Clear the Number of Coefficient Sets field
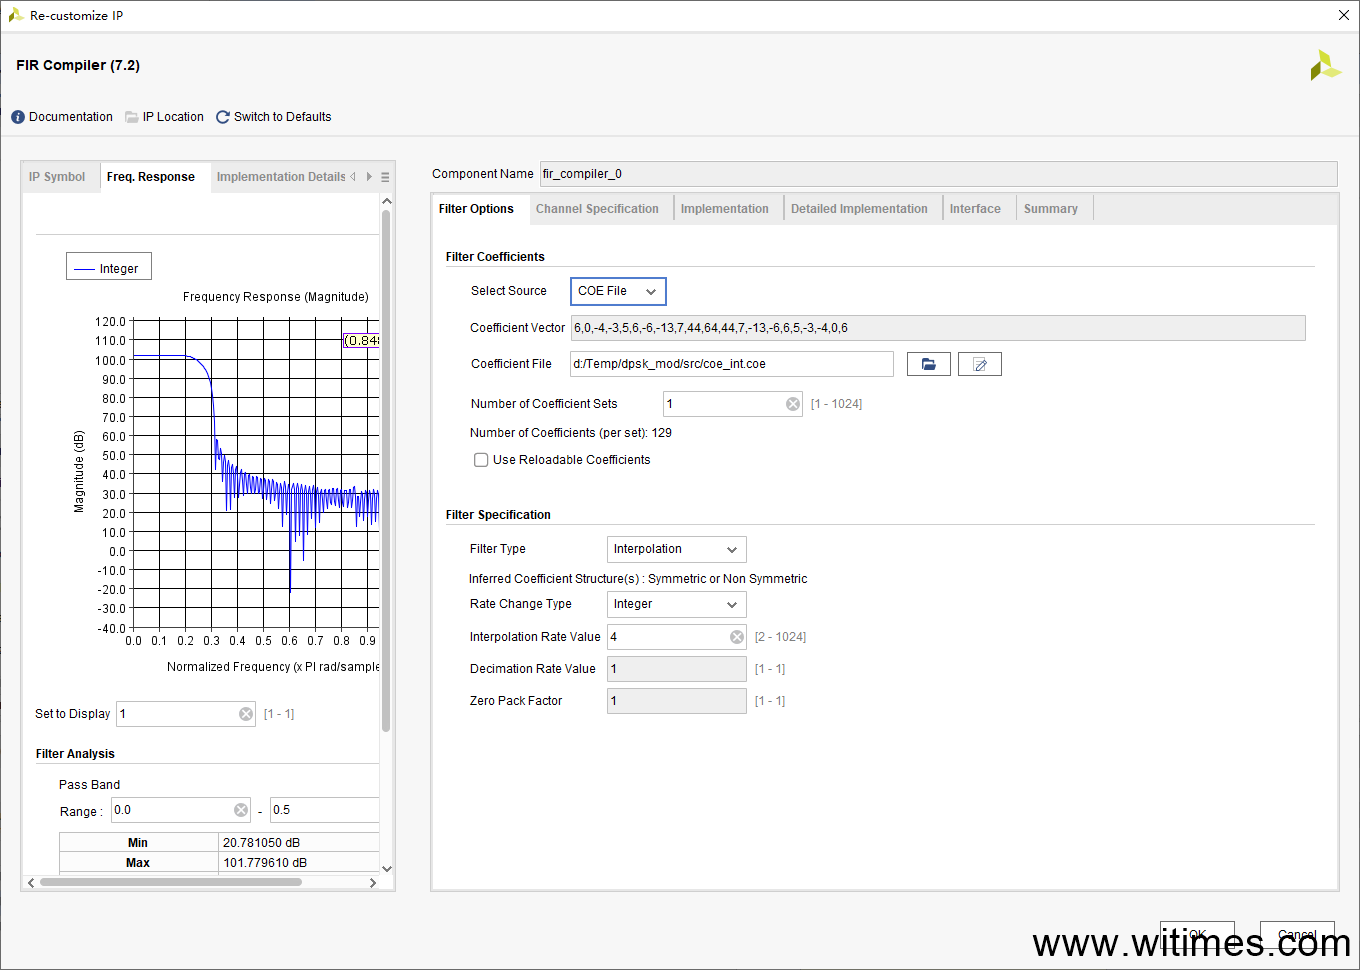Screen dimensions: 1360x970 (793, 404)
